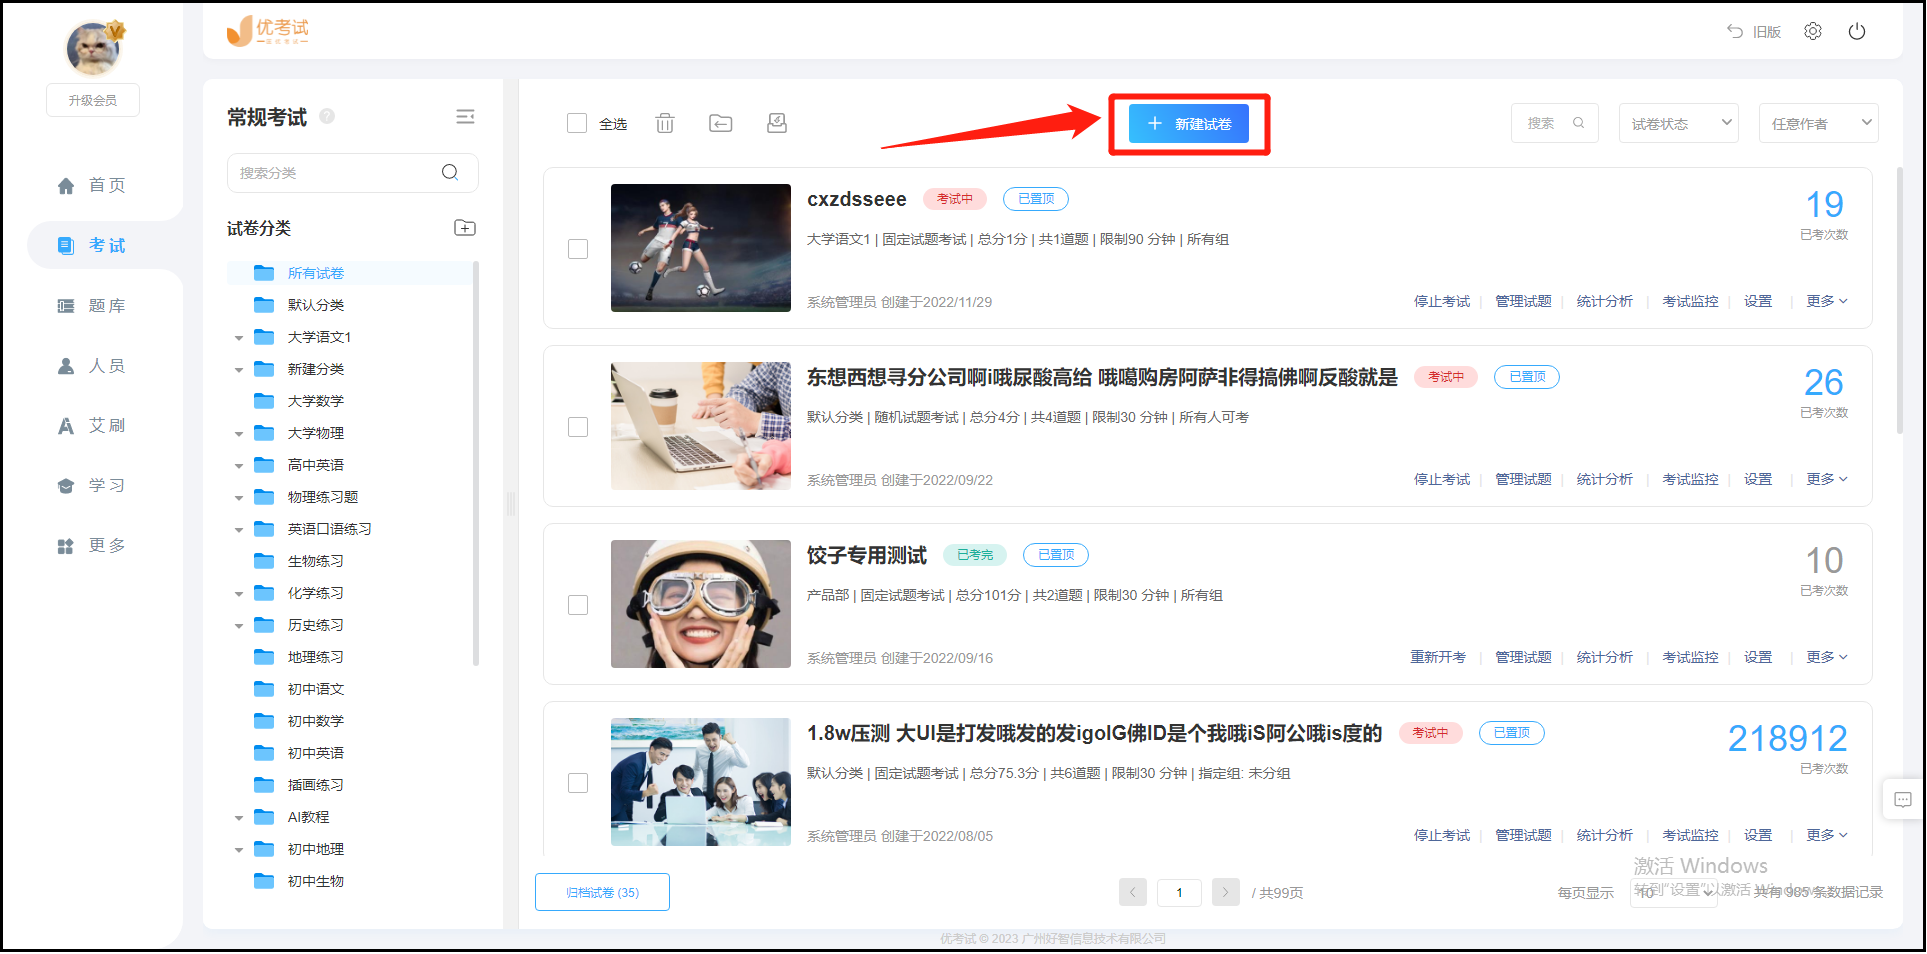Click the move-to-folder icon in toolbar

(721, 123)
